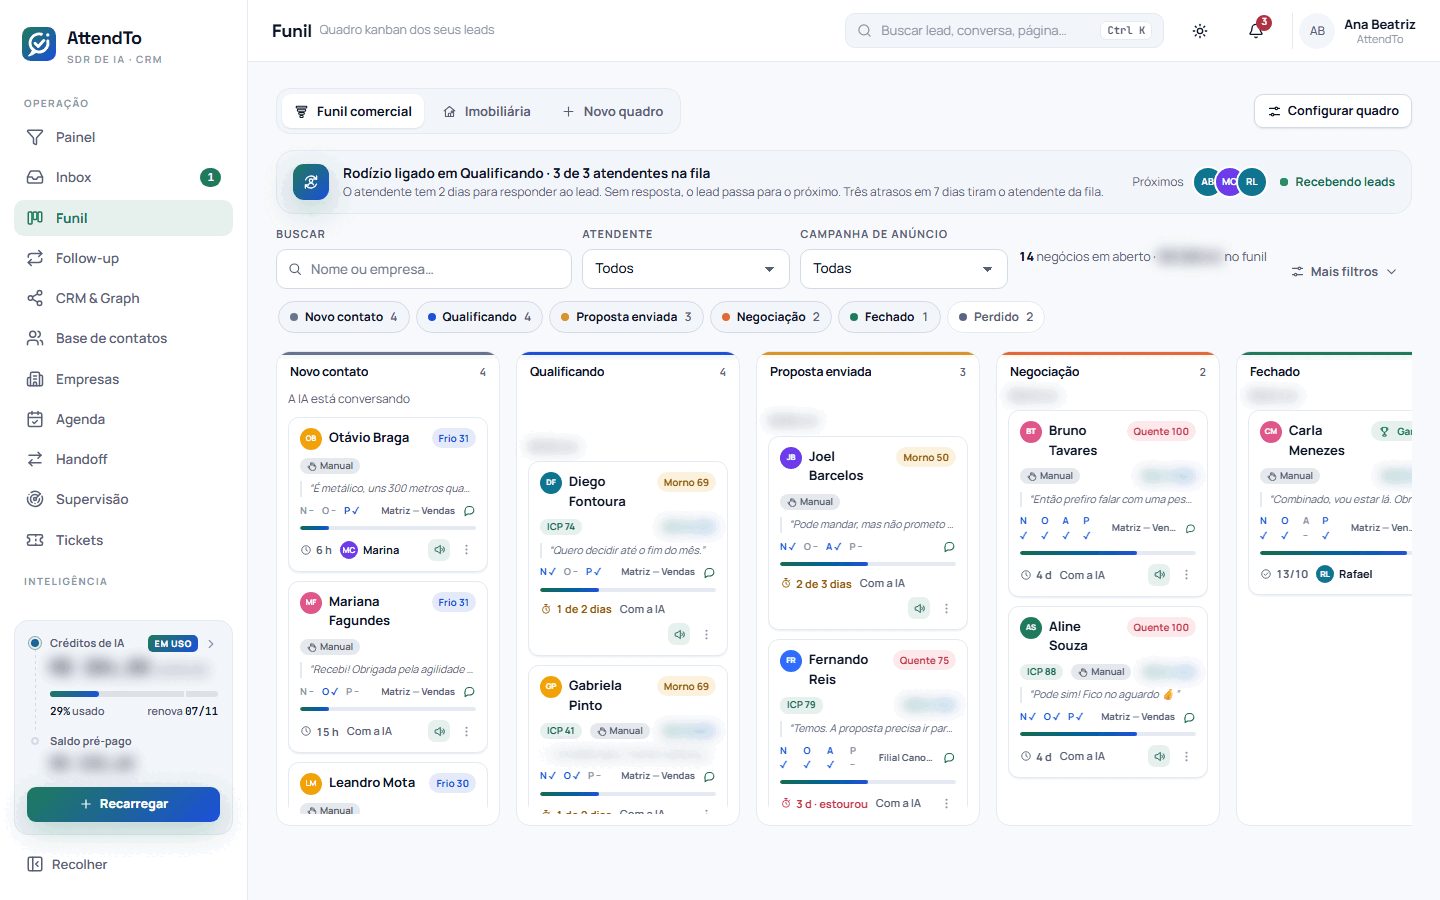The height and width of the screenshot is (900, 1440).
Task: Open the Handoff page
Action: coord(123,459)
